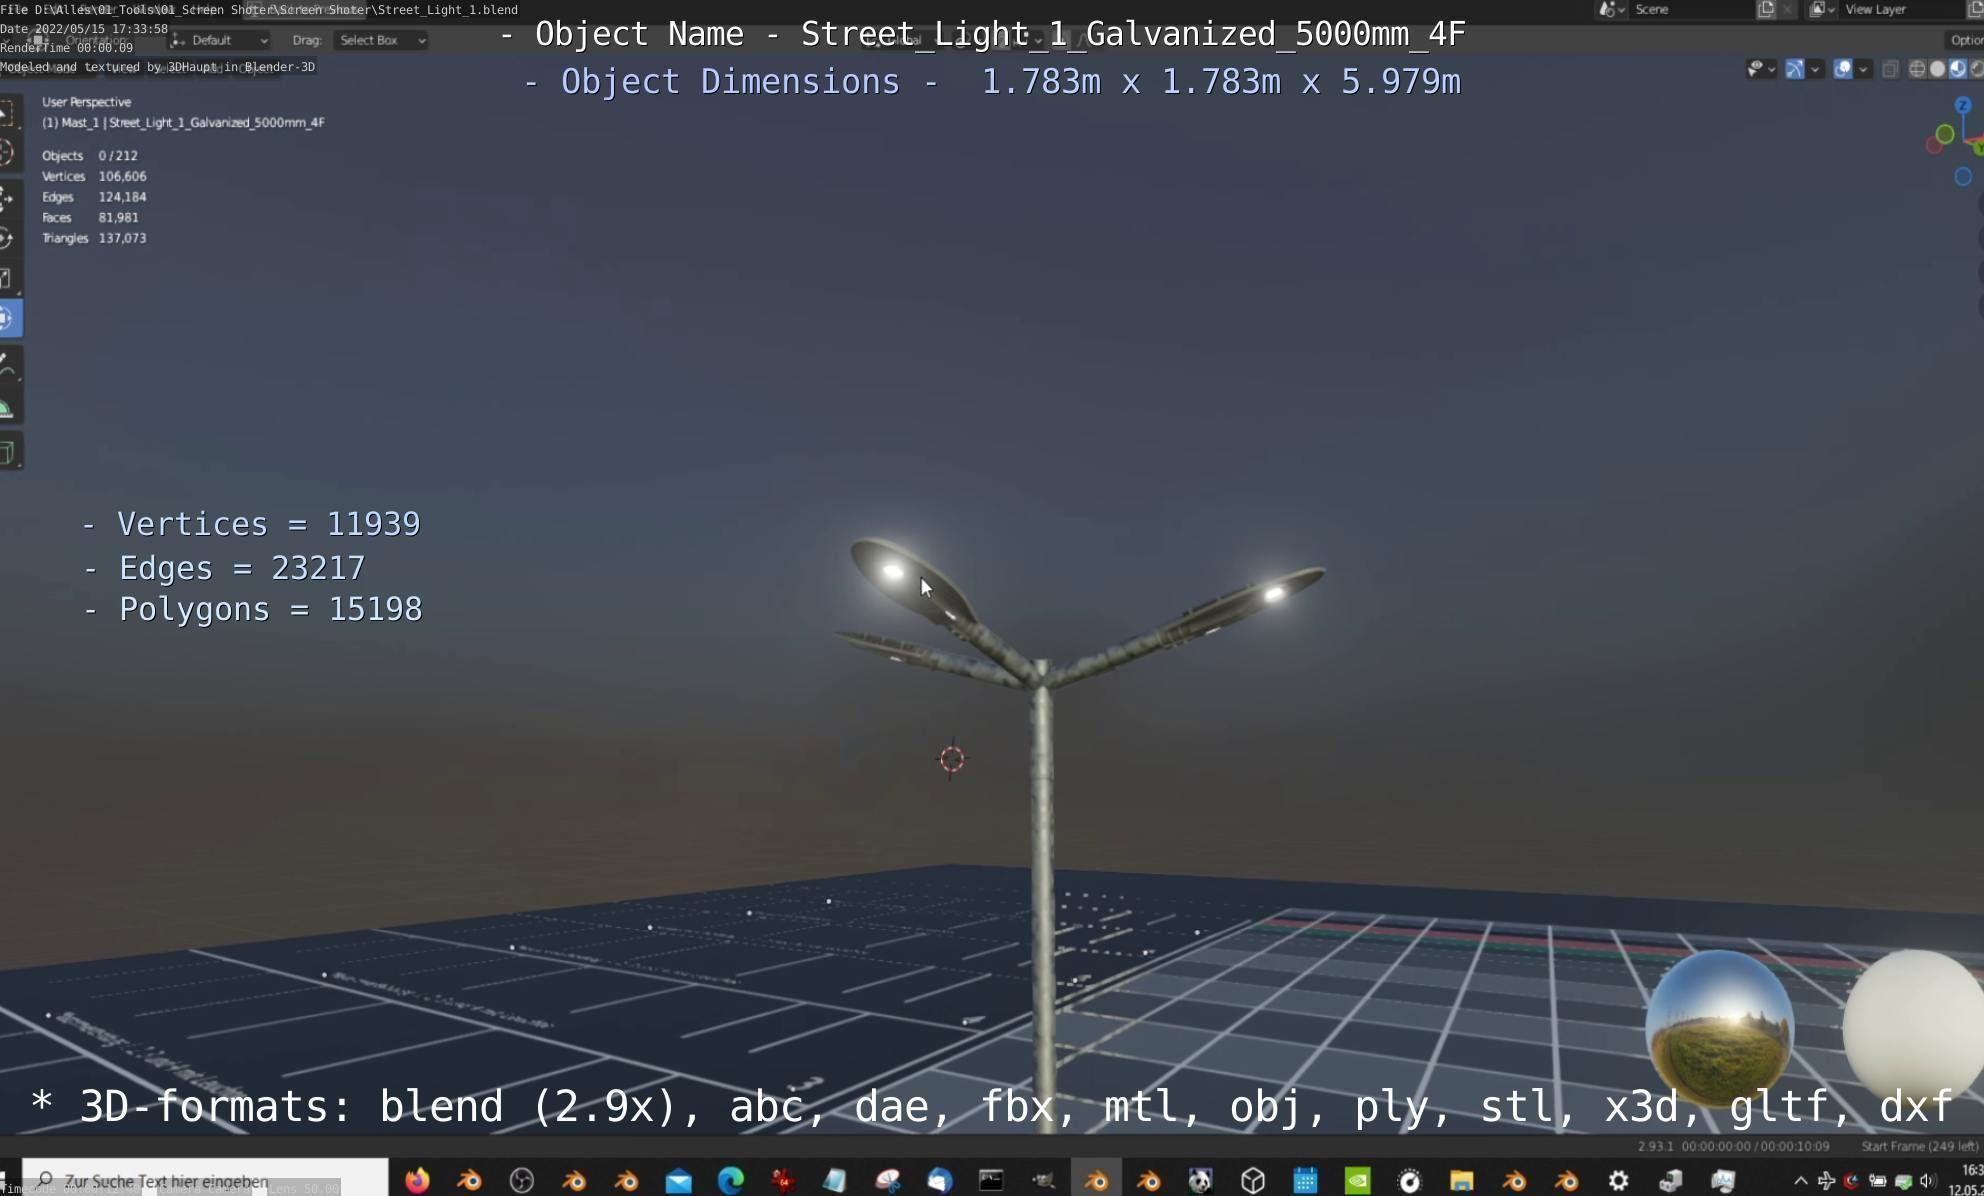The width and height of the screenshot is (1984, 1196).
Task: Create a new scene with copy icon
Action: coord(1766,9)
